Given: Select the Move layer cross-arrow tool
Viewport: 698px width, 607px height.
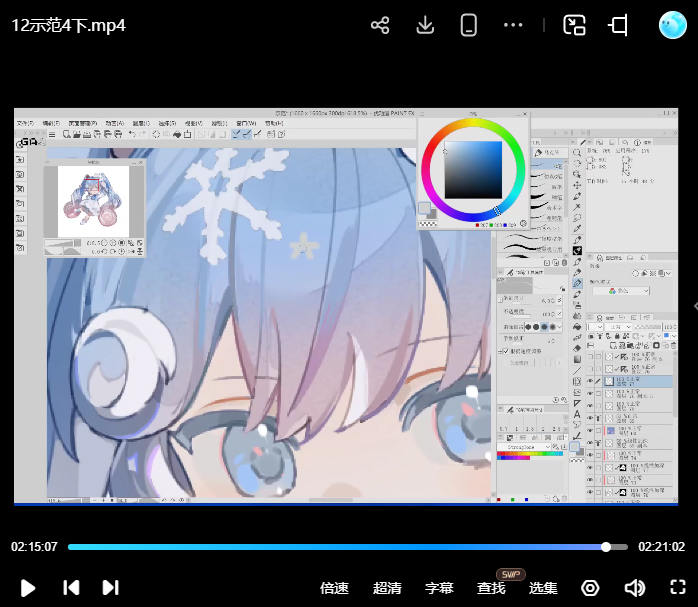Looking at the screenshot, I should click(577, 185).
